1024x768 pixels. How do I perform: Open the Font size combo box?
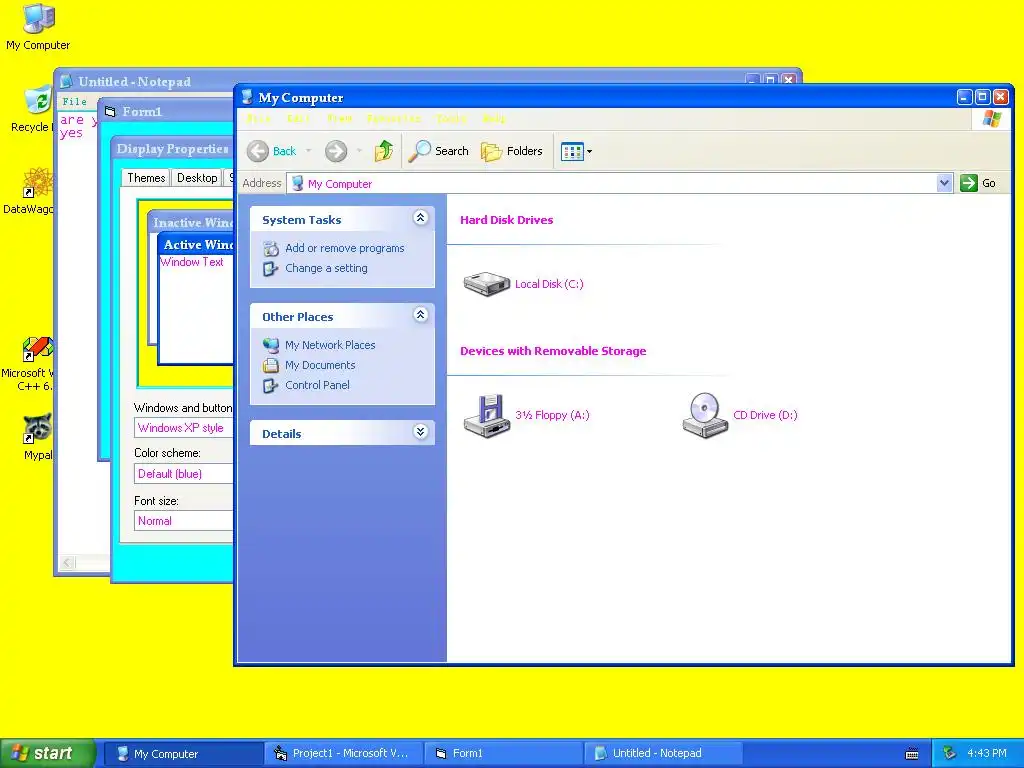coord(184,521)
